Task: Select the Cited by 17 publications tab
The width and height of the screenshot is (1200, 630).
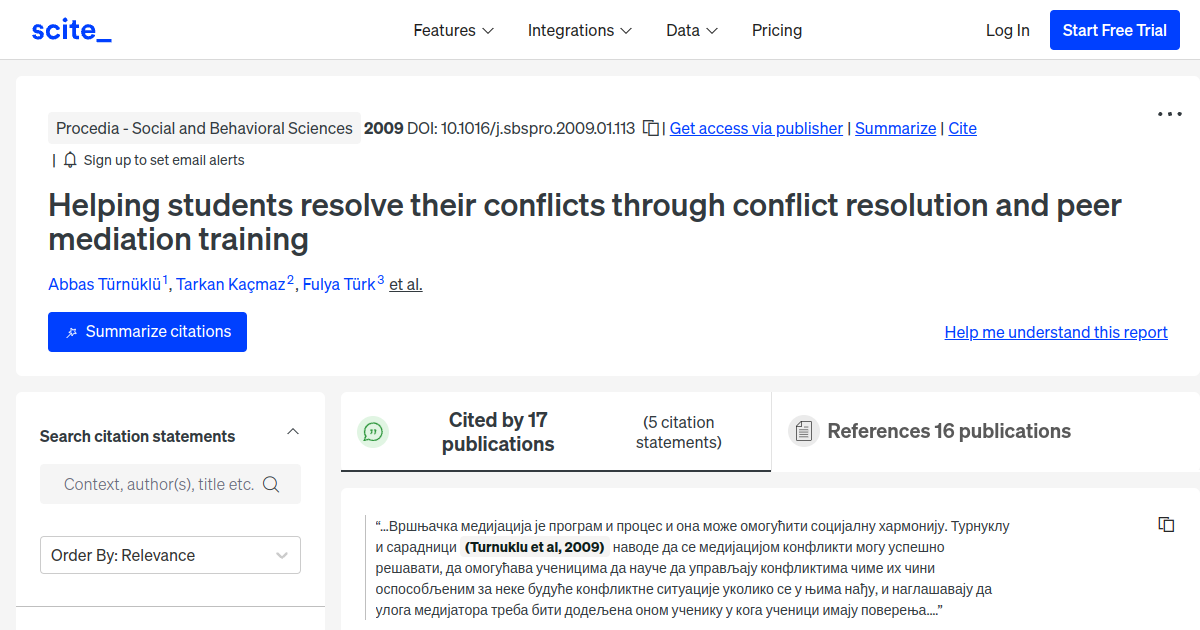Action: 498,431
